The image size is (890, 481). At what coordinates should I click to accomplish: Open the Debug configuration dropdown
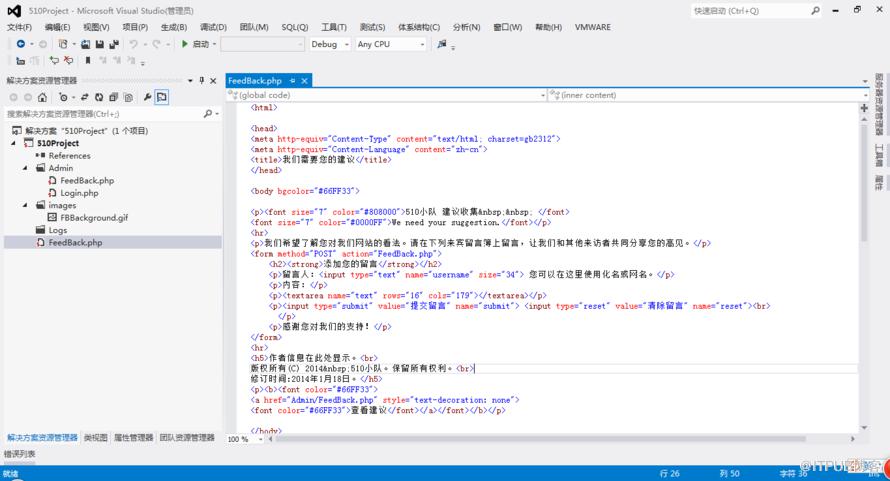click(346, 44)
